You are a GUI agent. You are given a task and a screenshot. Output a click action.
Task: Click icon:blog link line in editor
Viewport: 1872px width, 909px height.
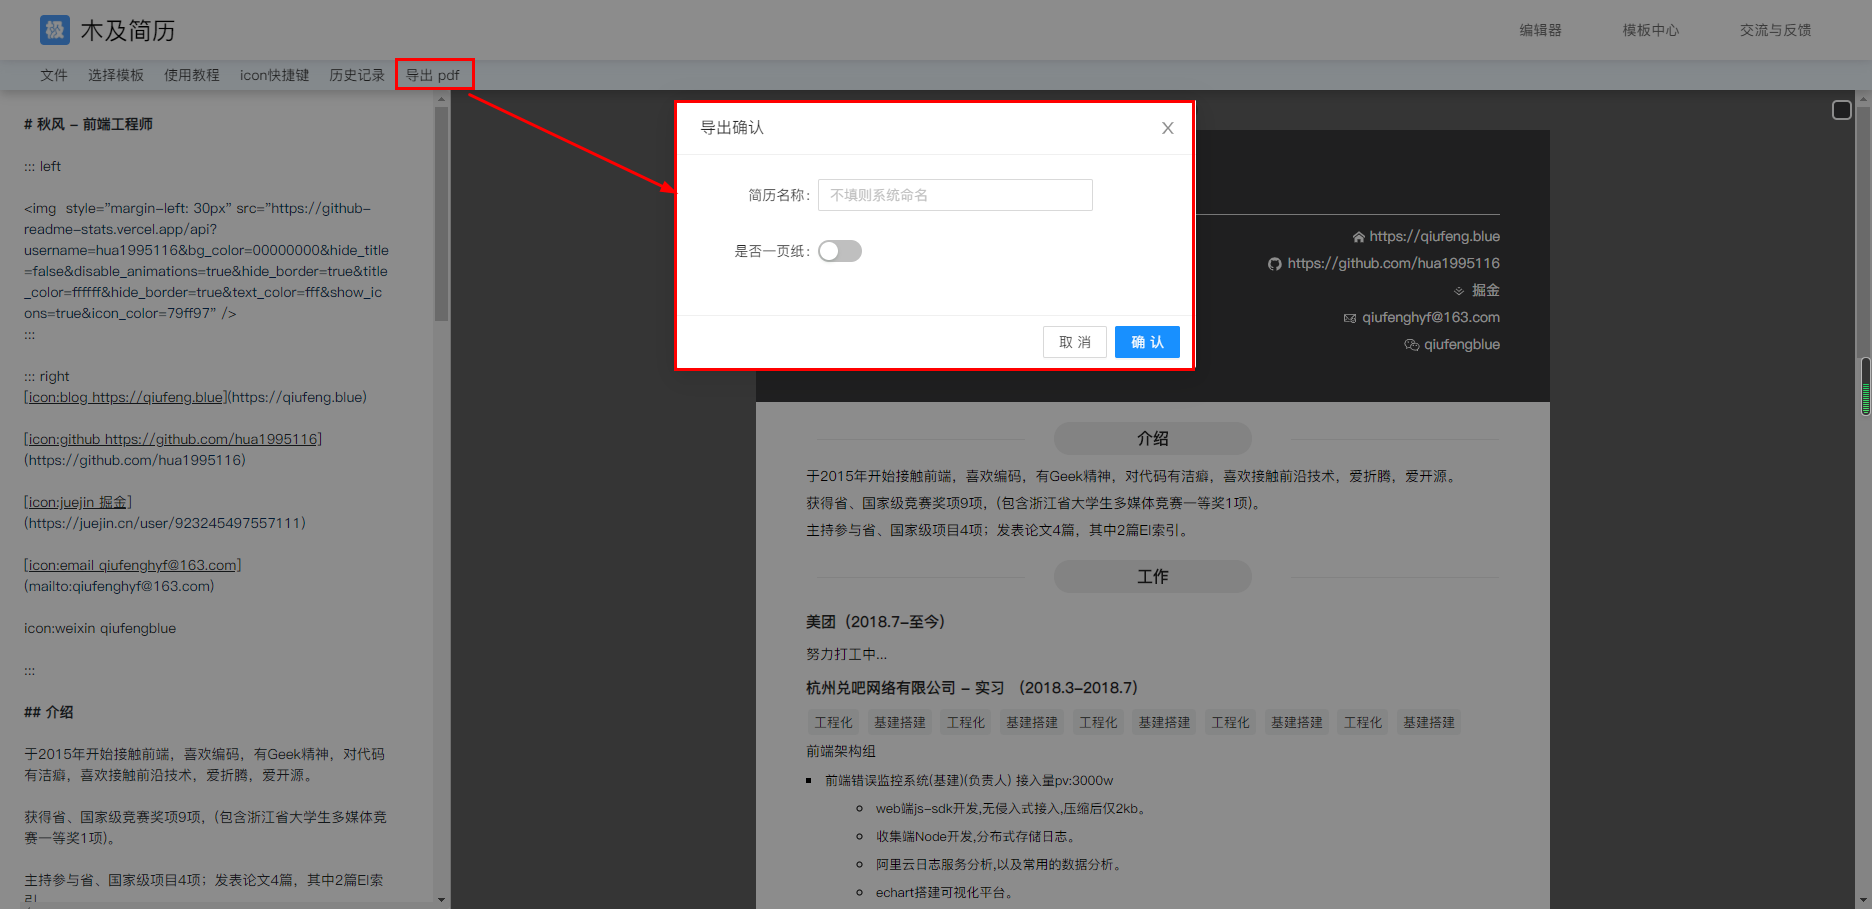[x=195, y=397]
